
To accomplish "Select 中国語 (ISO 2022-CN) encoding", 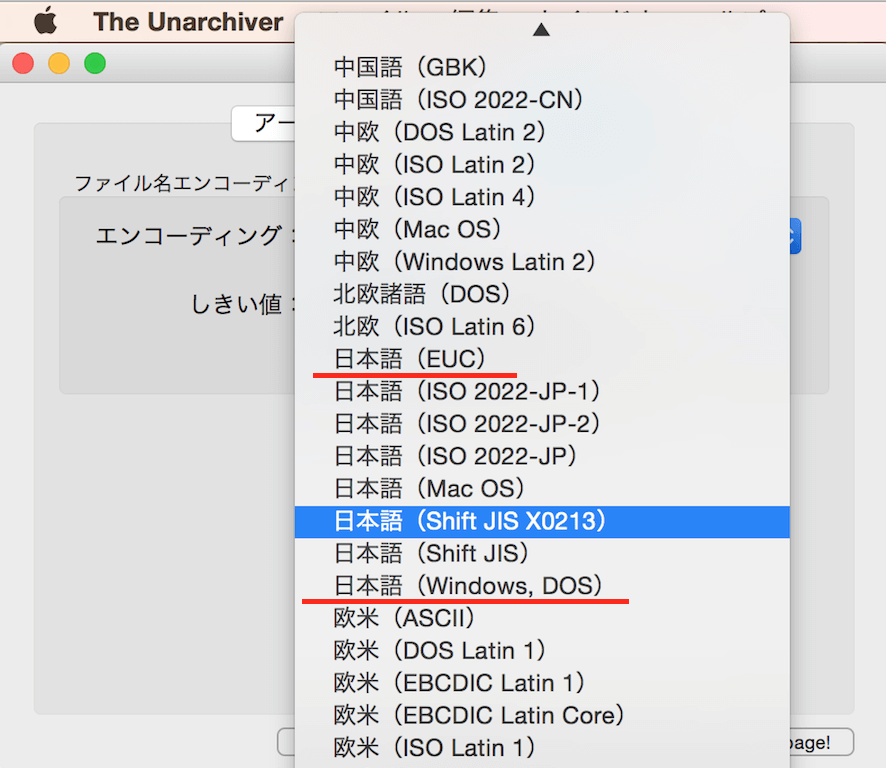I will coord(542,99).
